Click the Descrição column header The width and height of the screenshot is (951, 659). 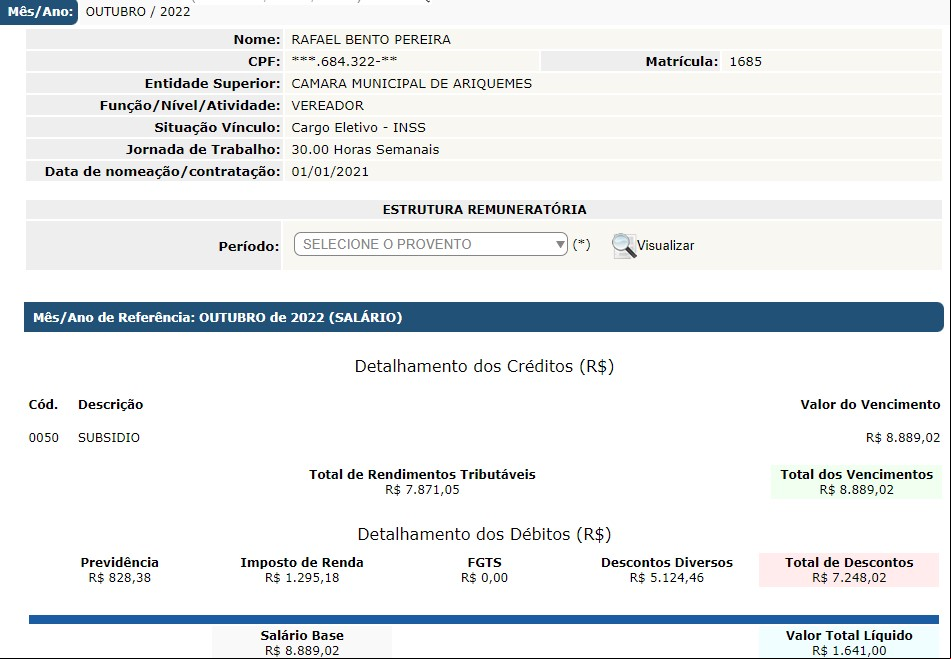coord(110,404)
